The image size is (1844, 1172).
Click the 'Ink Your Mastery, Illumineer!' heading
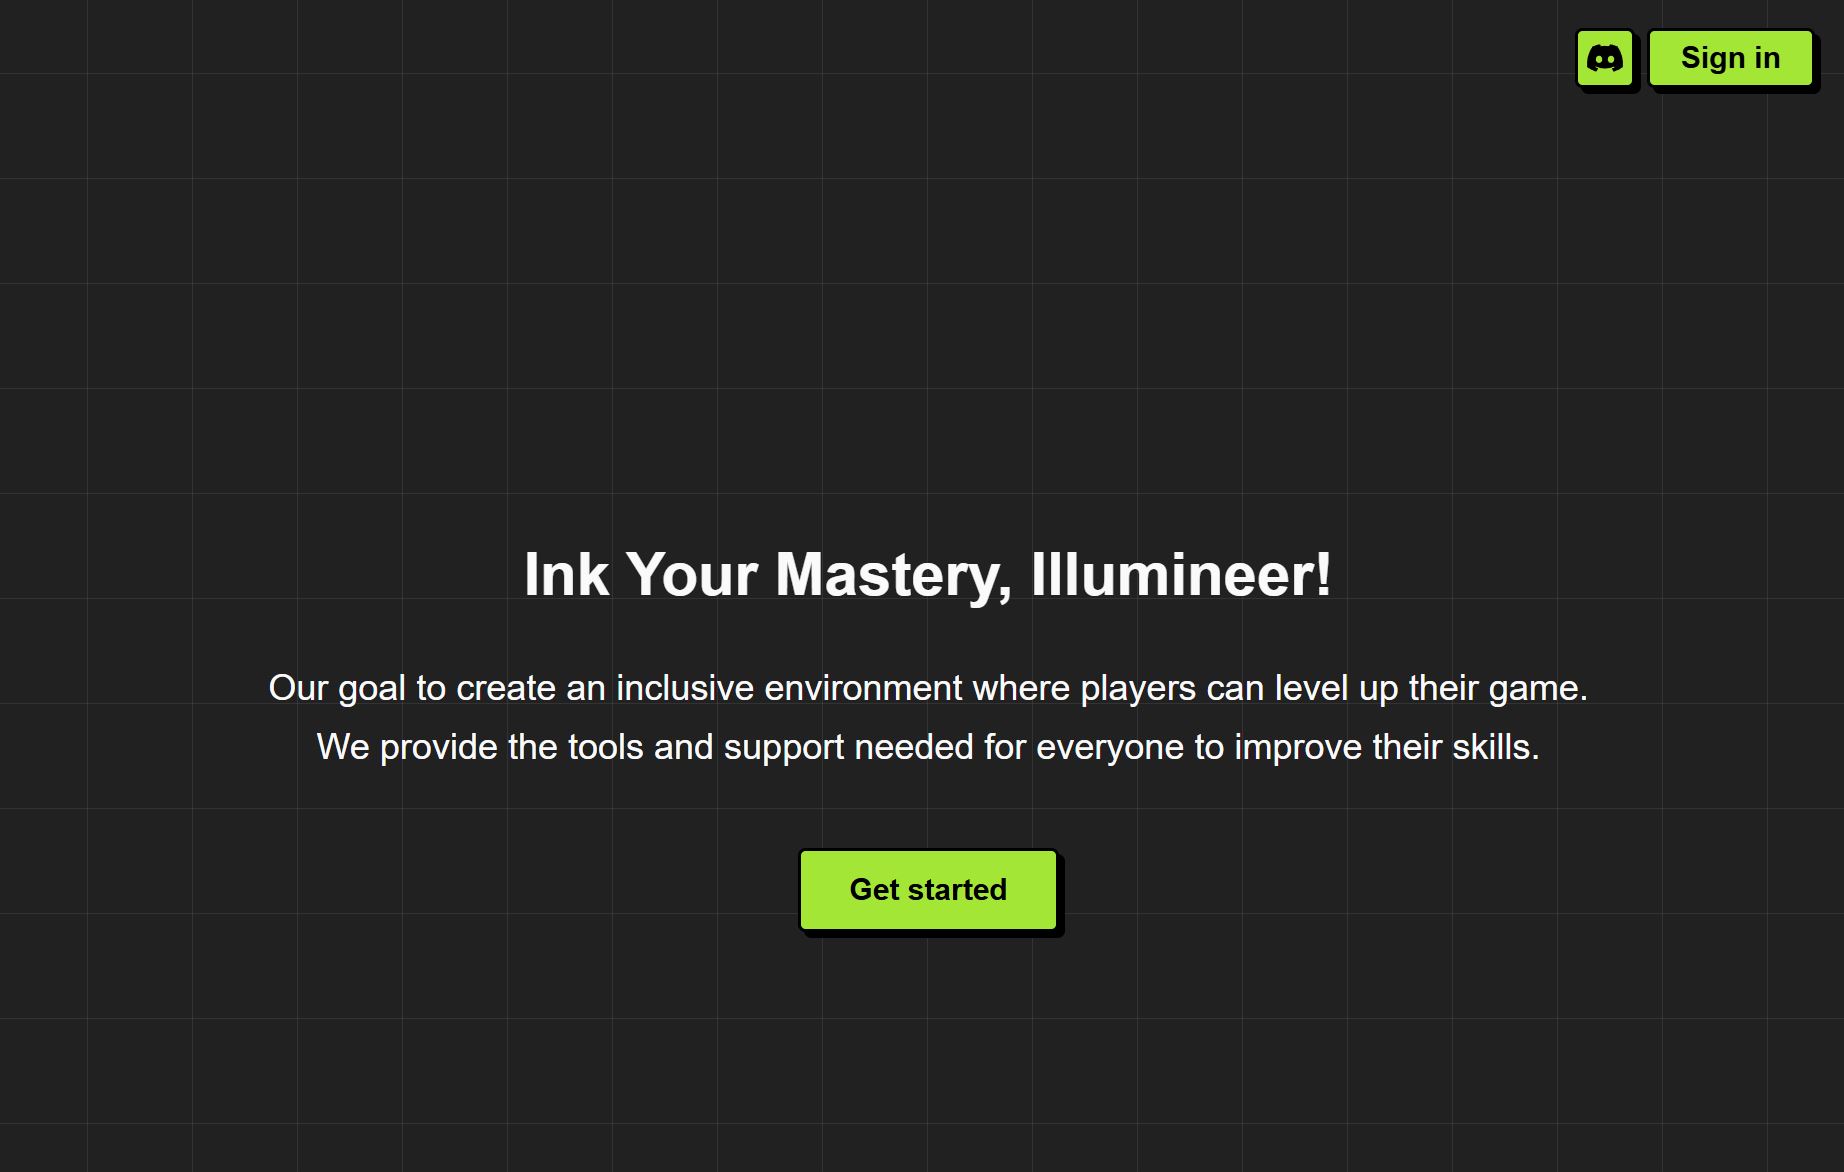tap(928, 575)
